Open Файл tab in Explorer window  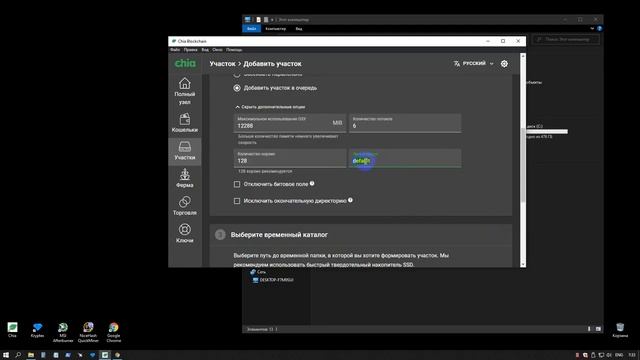pos(251,29)
